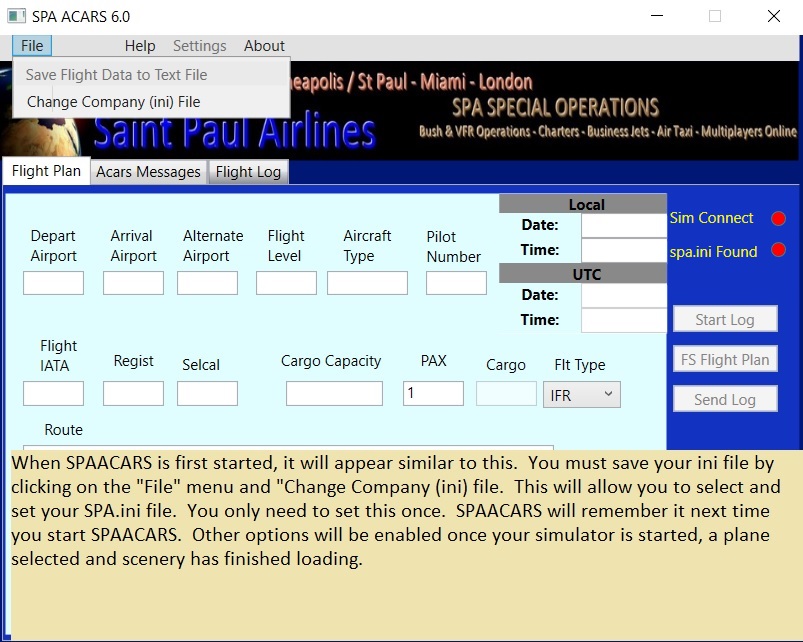
Task: Focus the Cargo Capacity field
Action: tap(334, 394)
